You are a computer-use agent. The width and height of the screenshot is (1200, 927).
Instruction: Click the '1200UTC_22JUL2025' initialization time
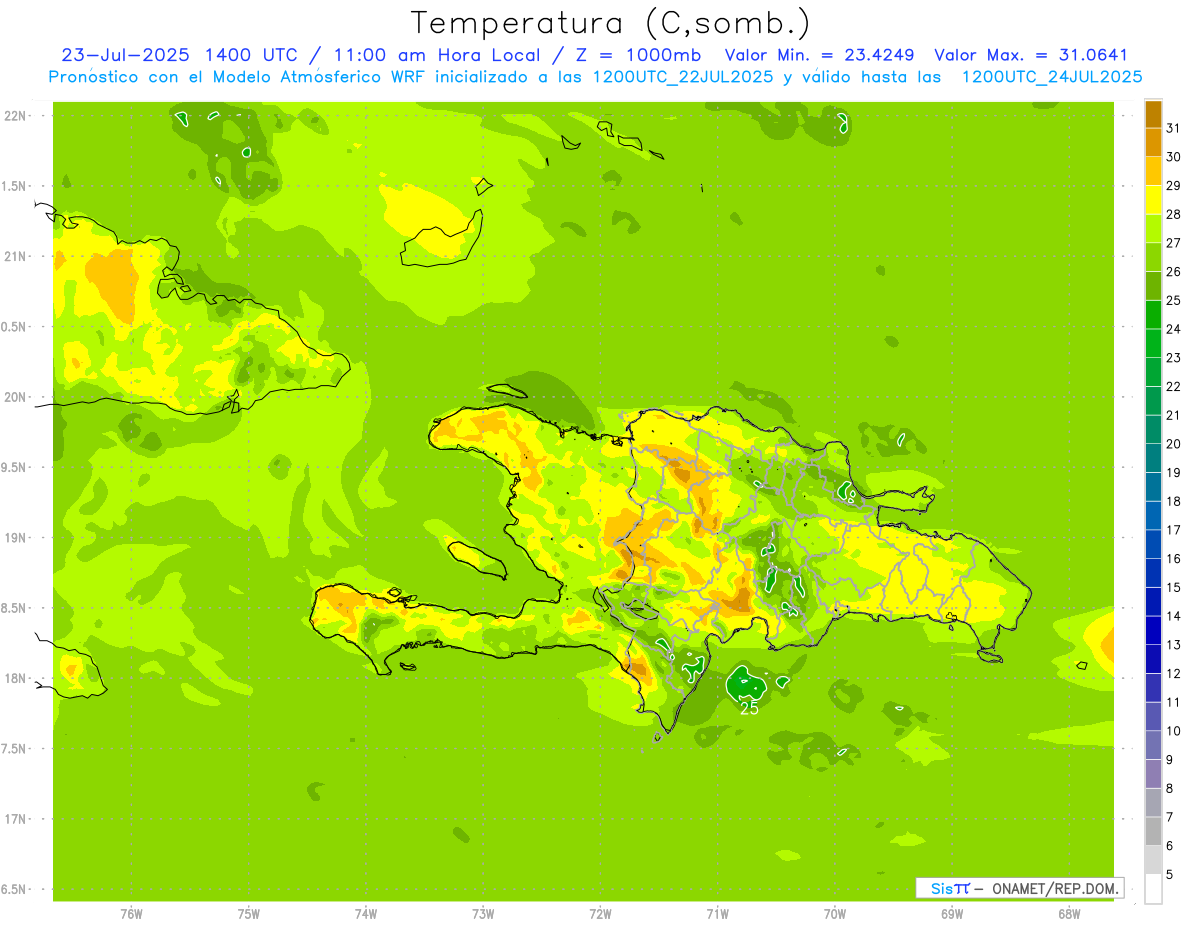(683, 76)
